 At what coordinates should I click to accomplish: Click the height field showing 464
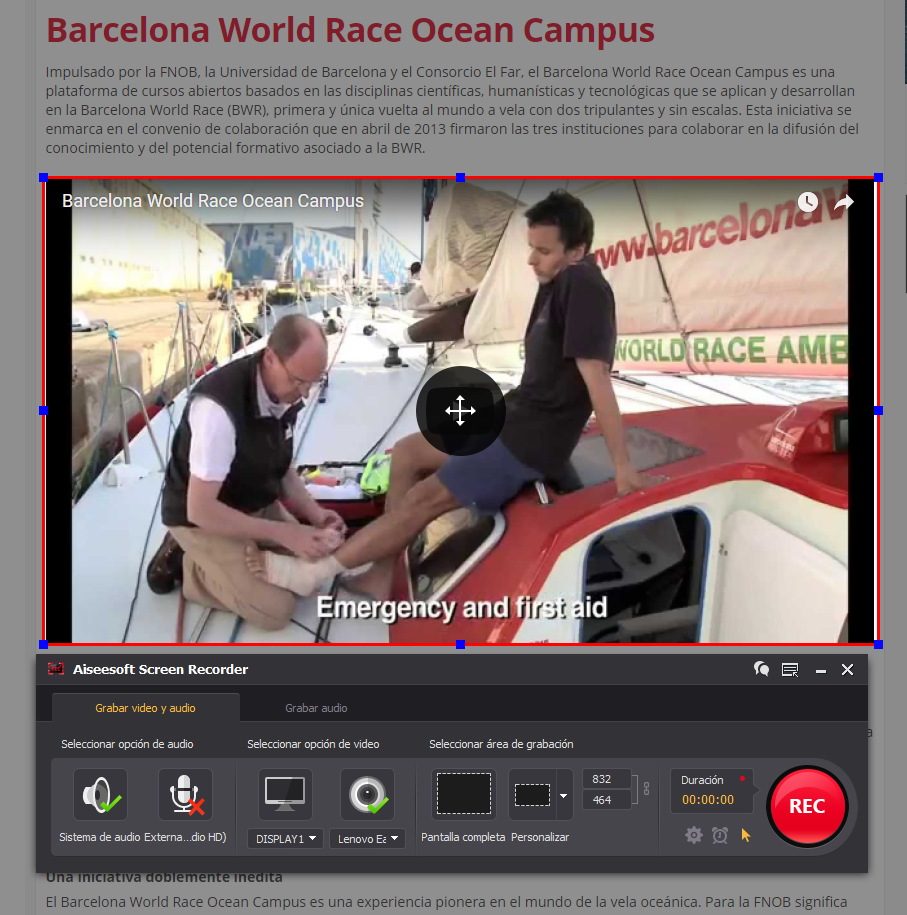pyautogui.click(x=606, y=800)
